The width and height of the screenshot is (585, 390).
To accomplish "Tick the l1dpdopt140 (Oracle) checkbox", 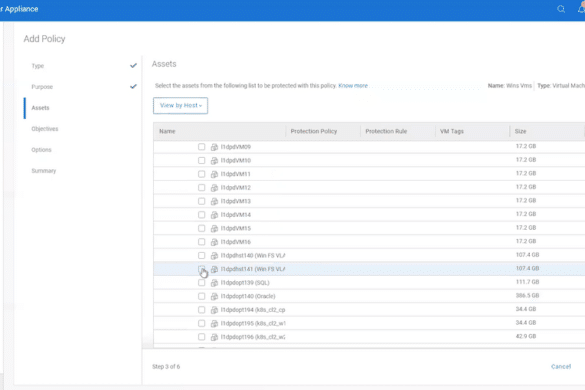I will 201,296.
